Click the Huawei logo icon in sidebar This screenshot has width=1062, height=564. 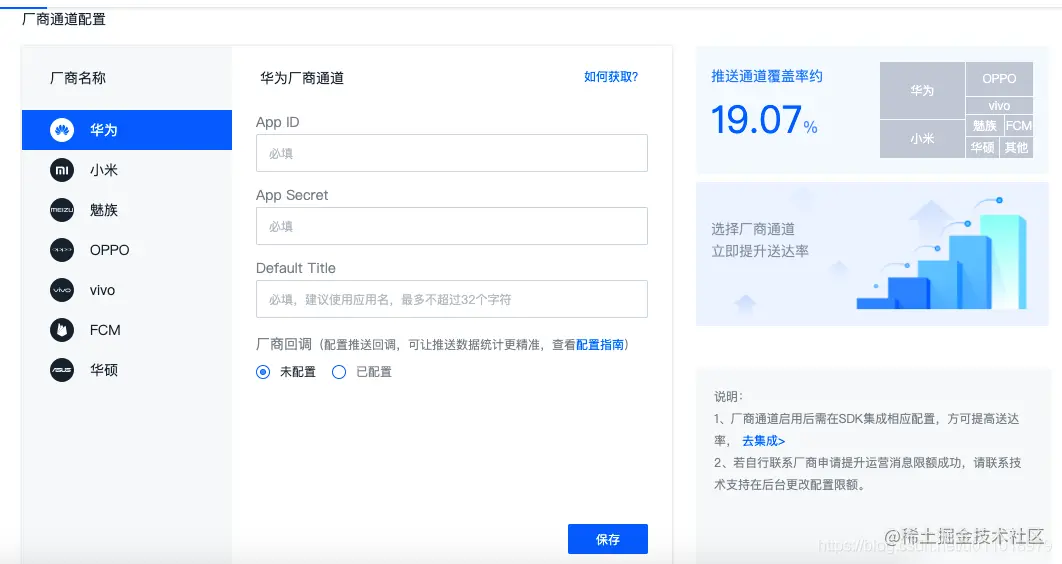click(62, 130)
